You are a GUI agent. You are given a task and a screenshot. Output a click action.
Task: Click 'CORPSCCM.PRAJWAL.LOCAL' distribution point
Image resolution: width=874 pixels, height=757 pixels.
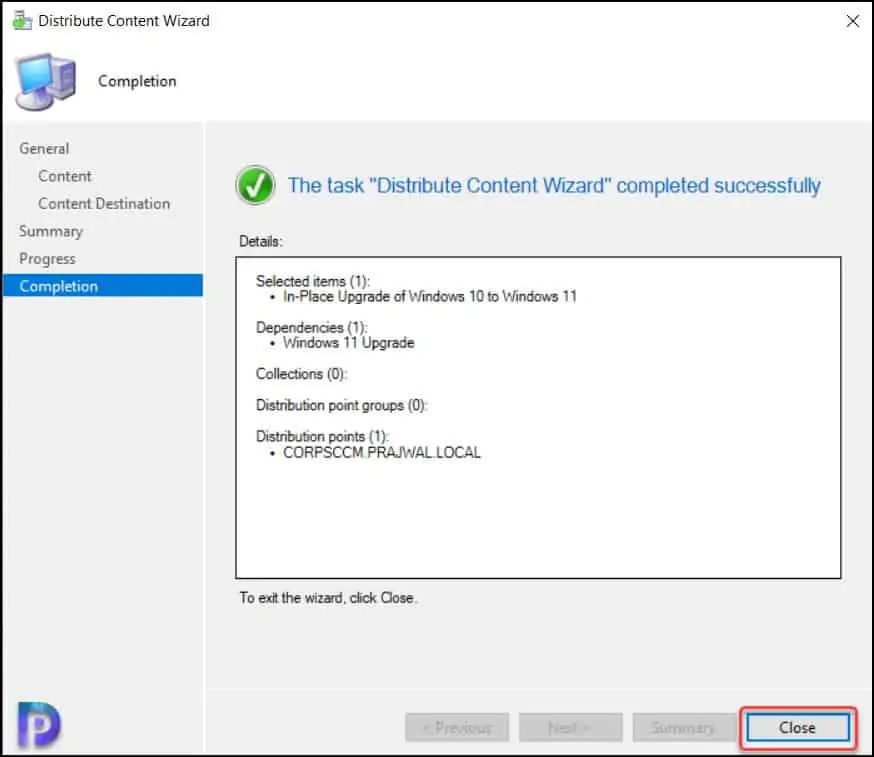382,452
